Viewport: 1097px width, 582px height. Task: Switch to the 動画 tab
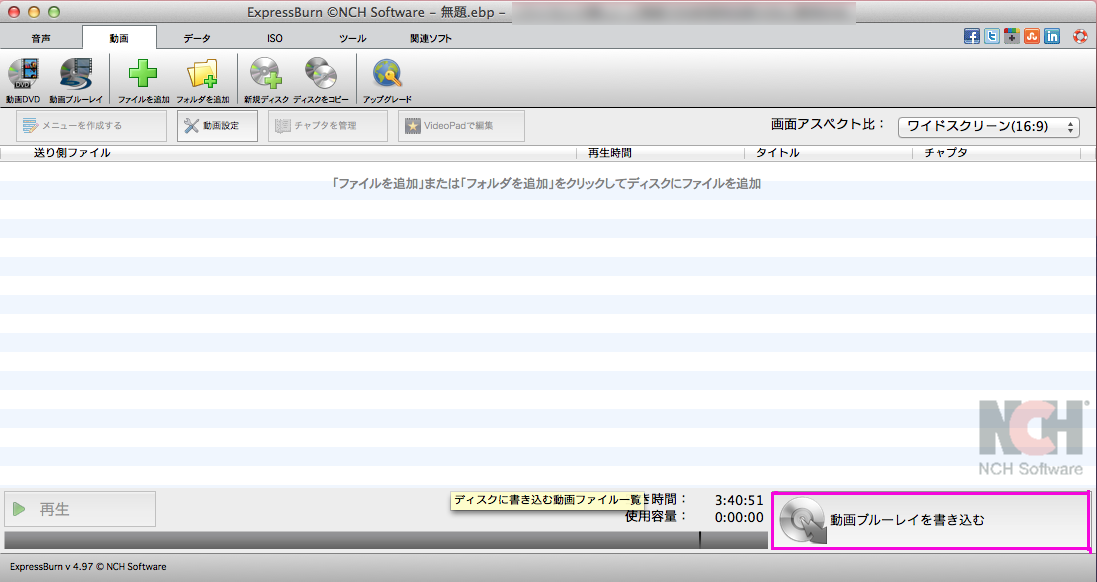tap(119, 38)
